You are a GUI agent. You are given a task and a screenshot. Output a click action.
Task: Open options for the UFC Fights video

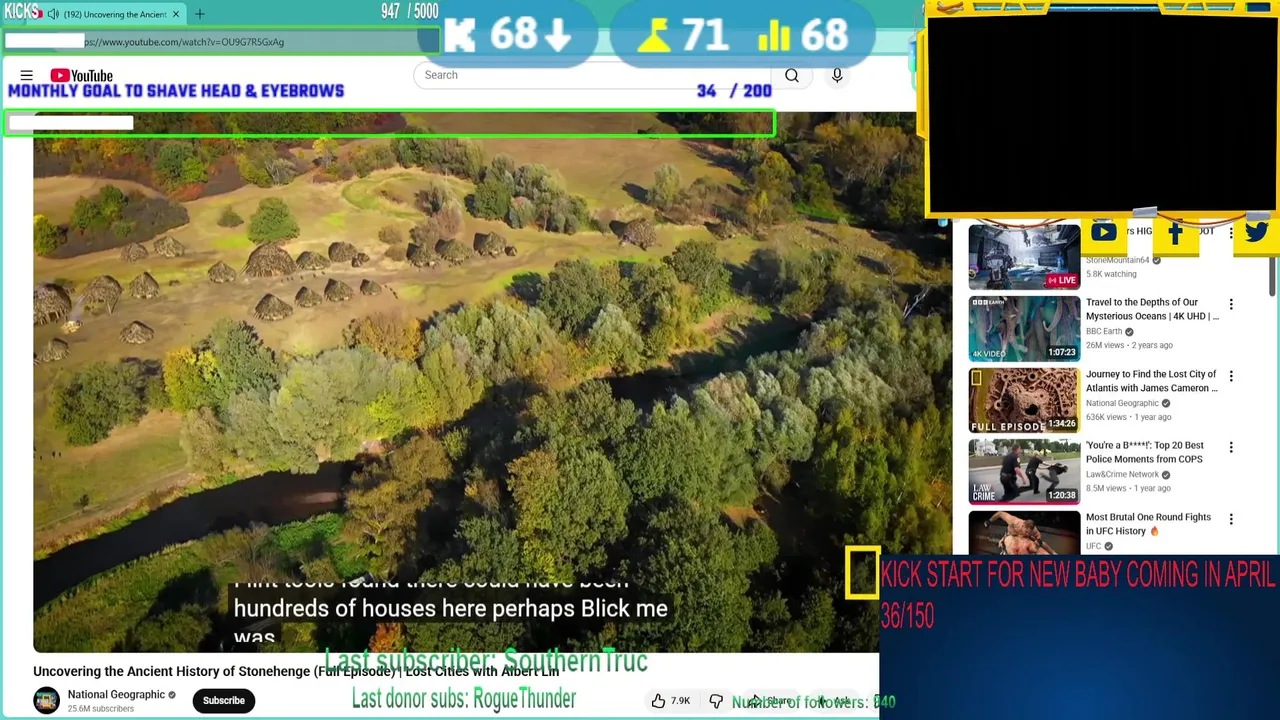1231,519
